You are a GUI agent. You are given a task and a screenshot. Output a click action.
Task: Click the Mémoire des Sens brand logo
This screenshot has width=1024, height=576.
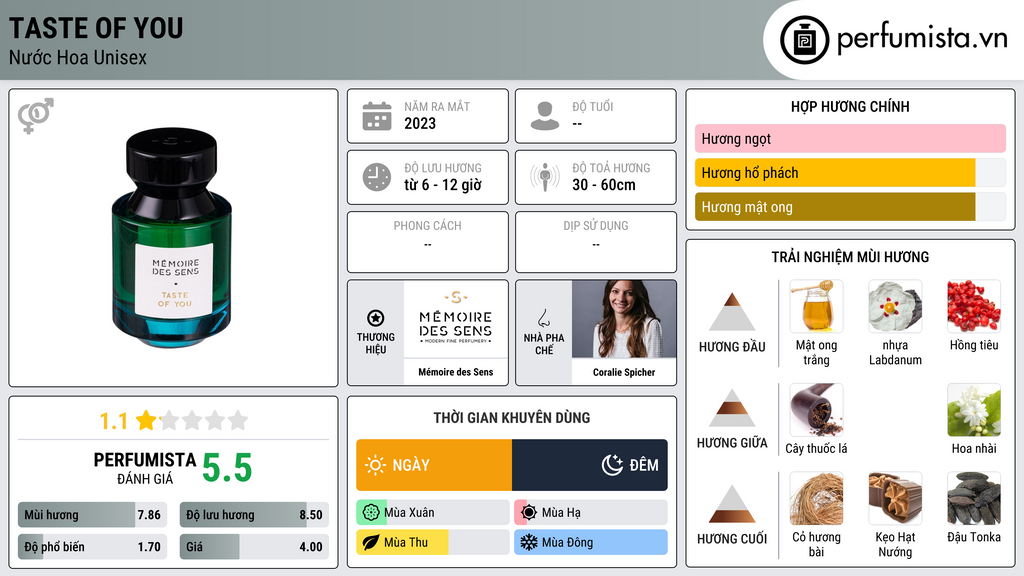[456, 319]
